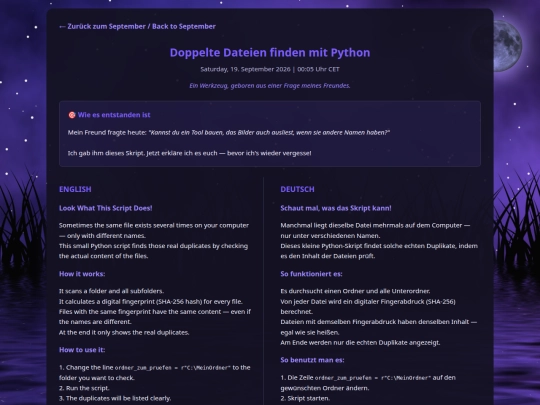Image resolution: width=540 pixels, height=405 pixels.
Task: Click English step '2. Run the script.'
Action: point(84,388)
